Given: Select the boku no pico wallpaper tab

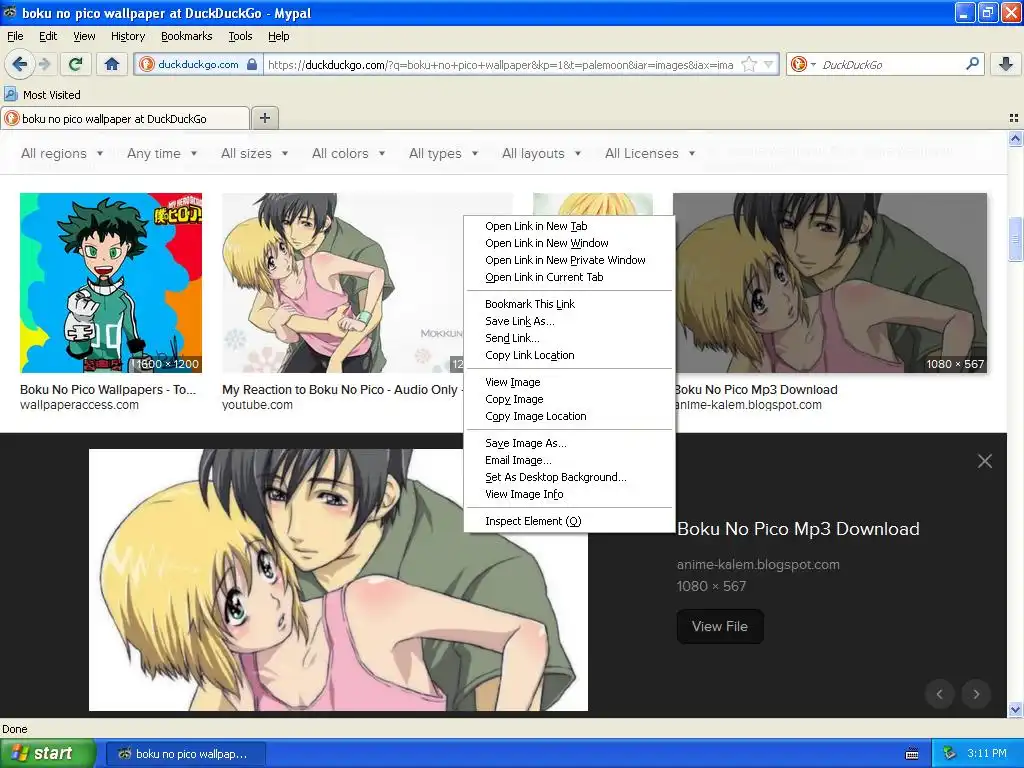Looking at the screenshot, I should click(x=125, y=118).
